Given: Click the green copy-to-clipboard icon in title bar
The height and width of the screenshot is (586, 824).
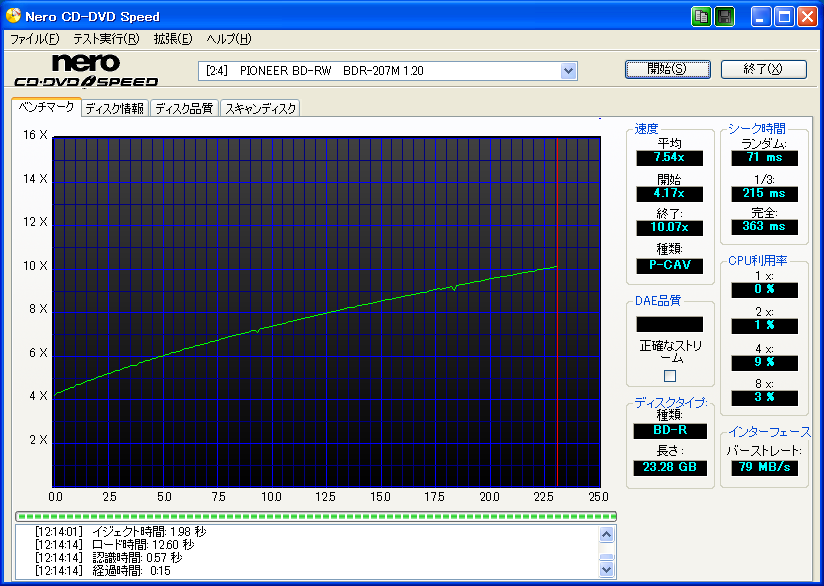Looking at the screenshot, I should click(702, 16).
